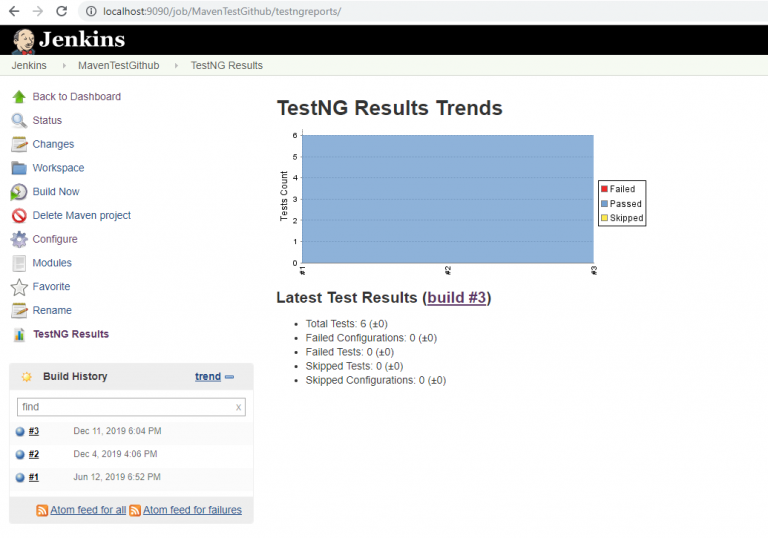Open the Workspace link

coord(58,168)
